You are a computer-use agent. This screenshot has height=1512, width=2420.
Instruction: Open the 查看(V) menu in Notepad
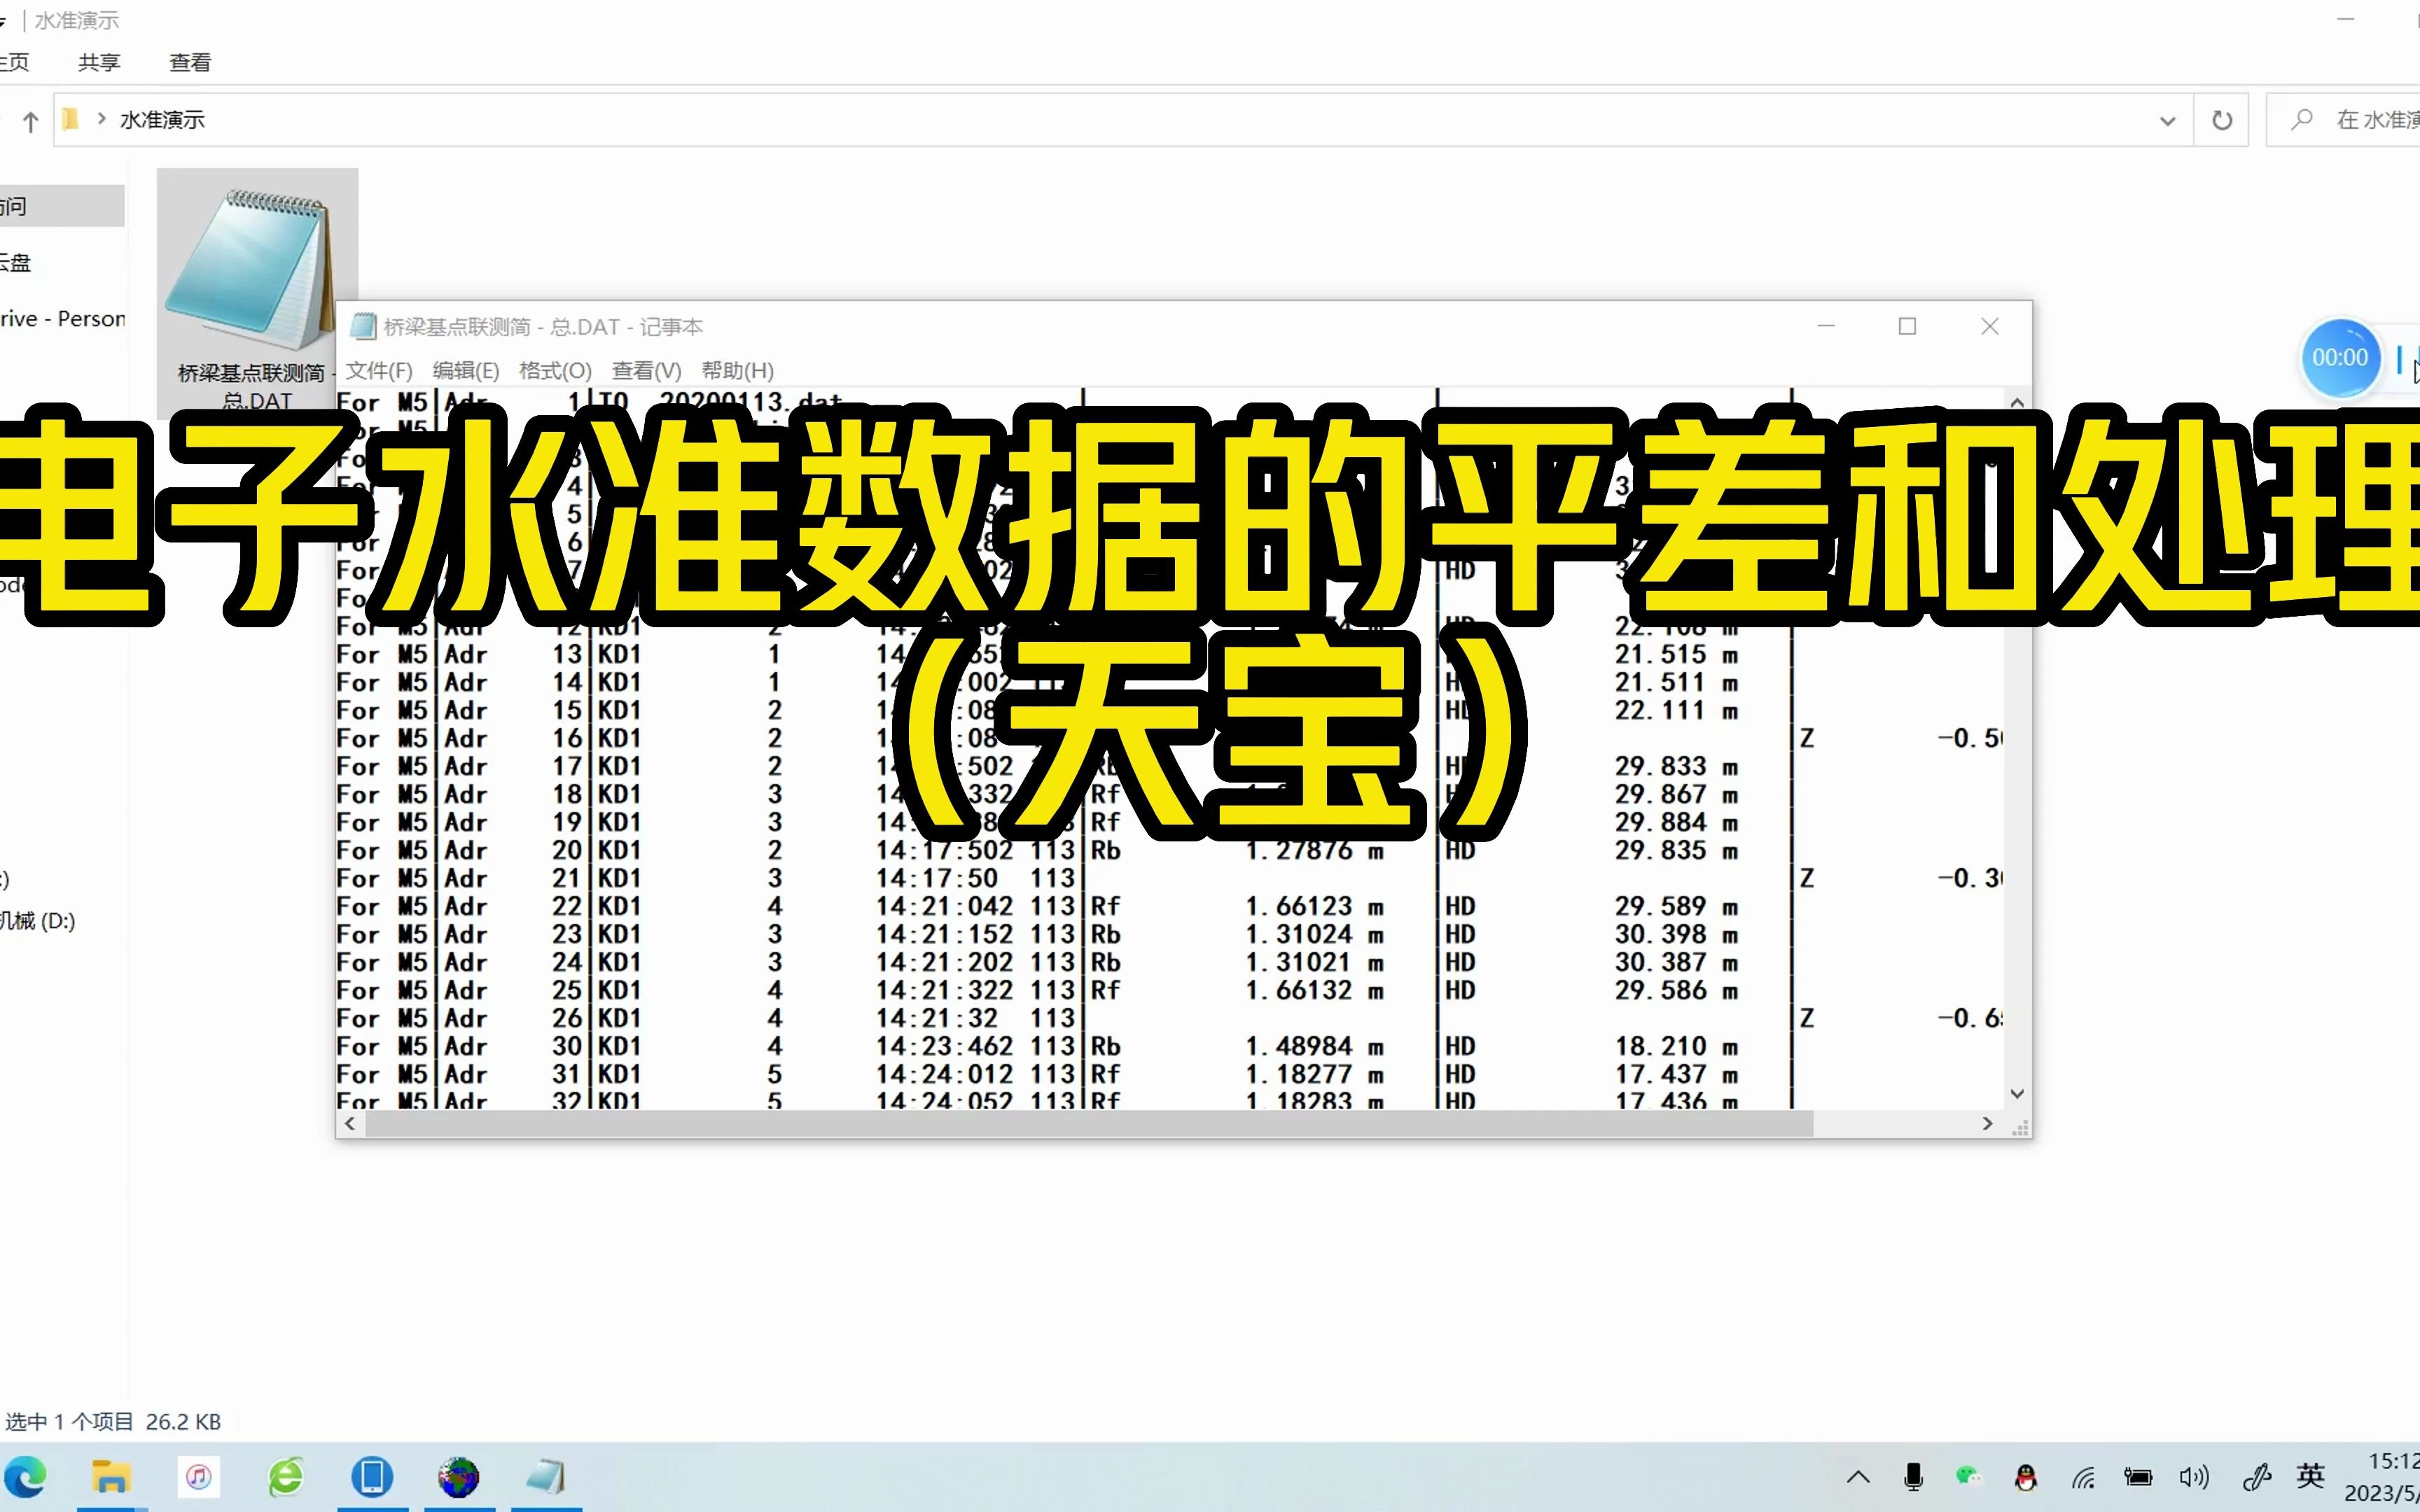646,370
